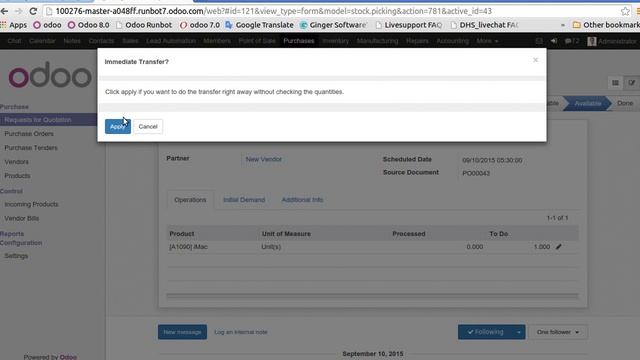
Task: Select Vendors in the sidebar
Action: tap(17, 162)
